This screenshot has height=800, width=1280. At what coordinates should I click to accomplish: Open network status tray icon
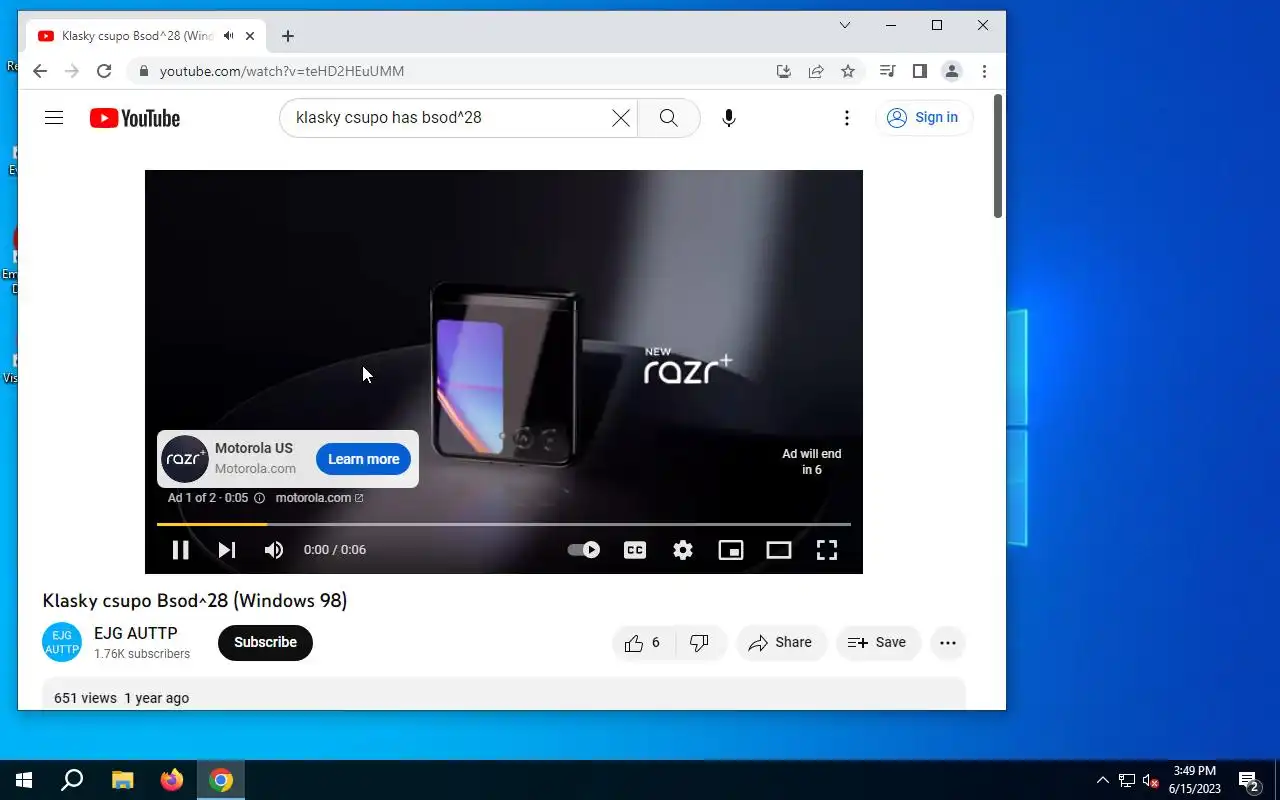coord(1127,780)
